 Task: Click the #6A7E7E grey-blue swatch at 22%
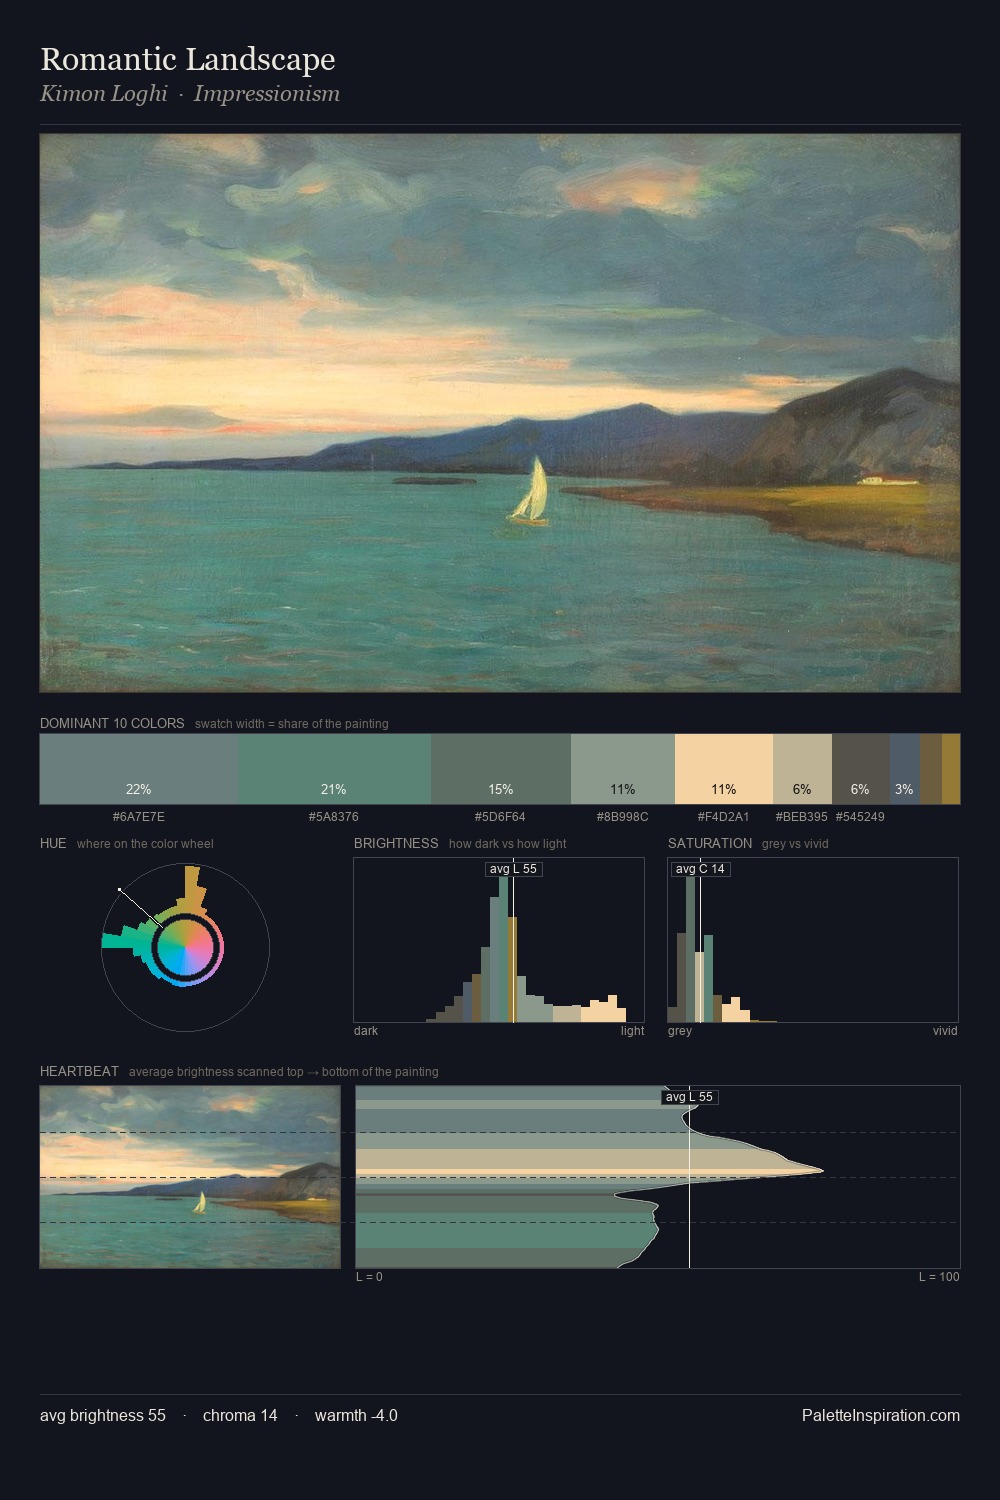point(139,769)
